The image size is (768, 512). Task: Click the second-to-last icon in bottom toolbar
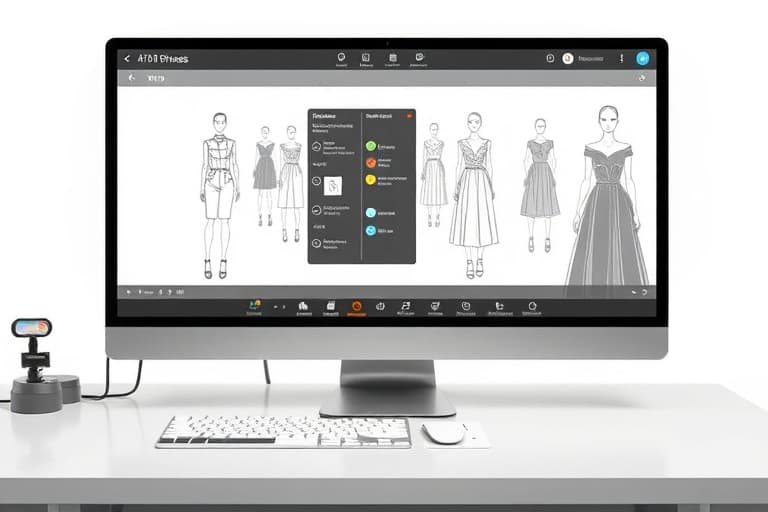pyautogui.click(x=499, y=307)
